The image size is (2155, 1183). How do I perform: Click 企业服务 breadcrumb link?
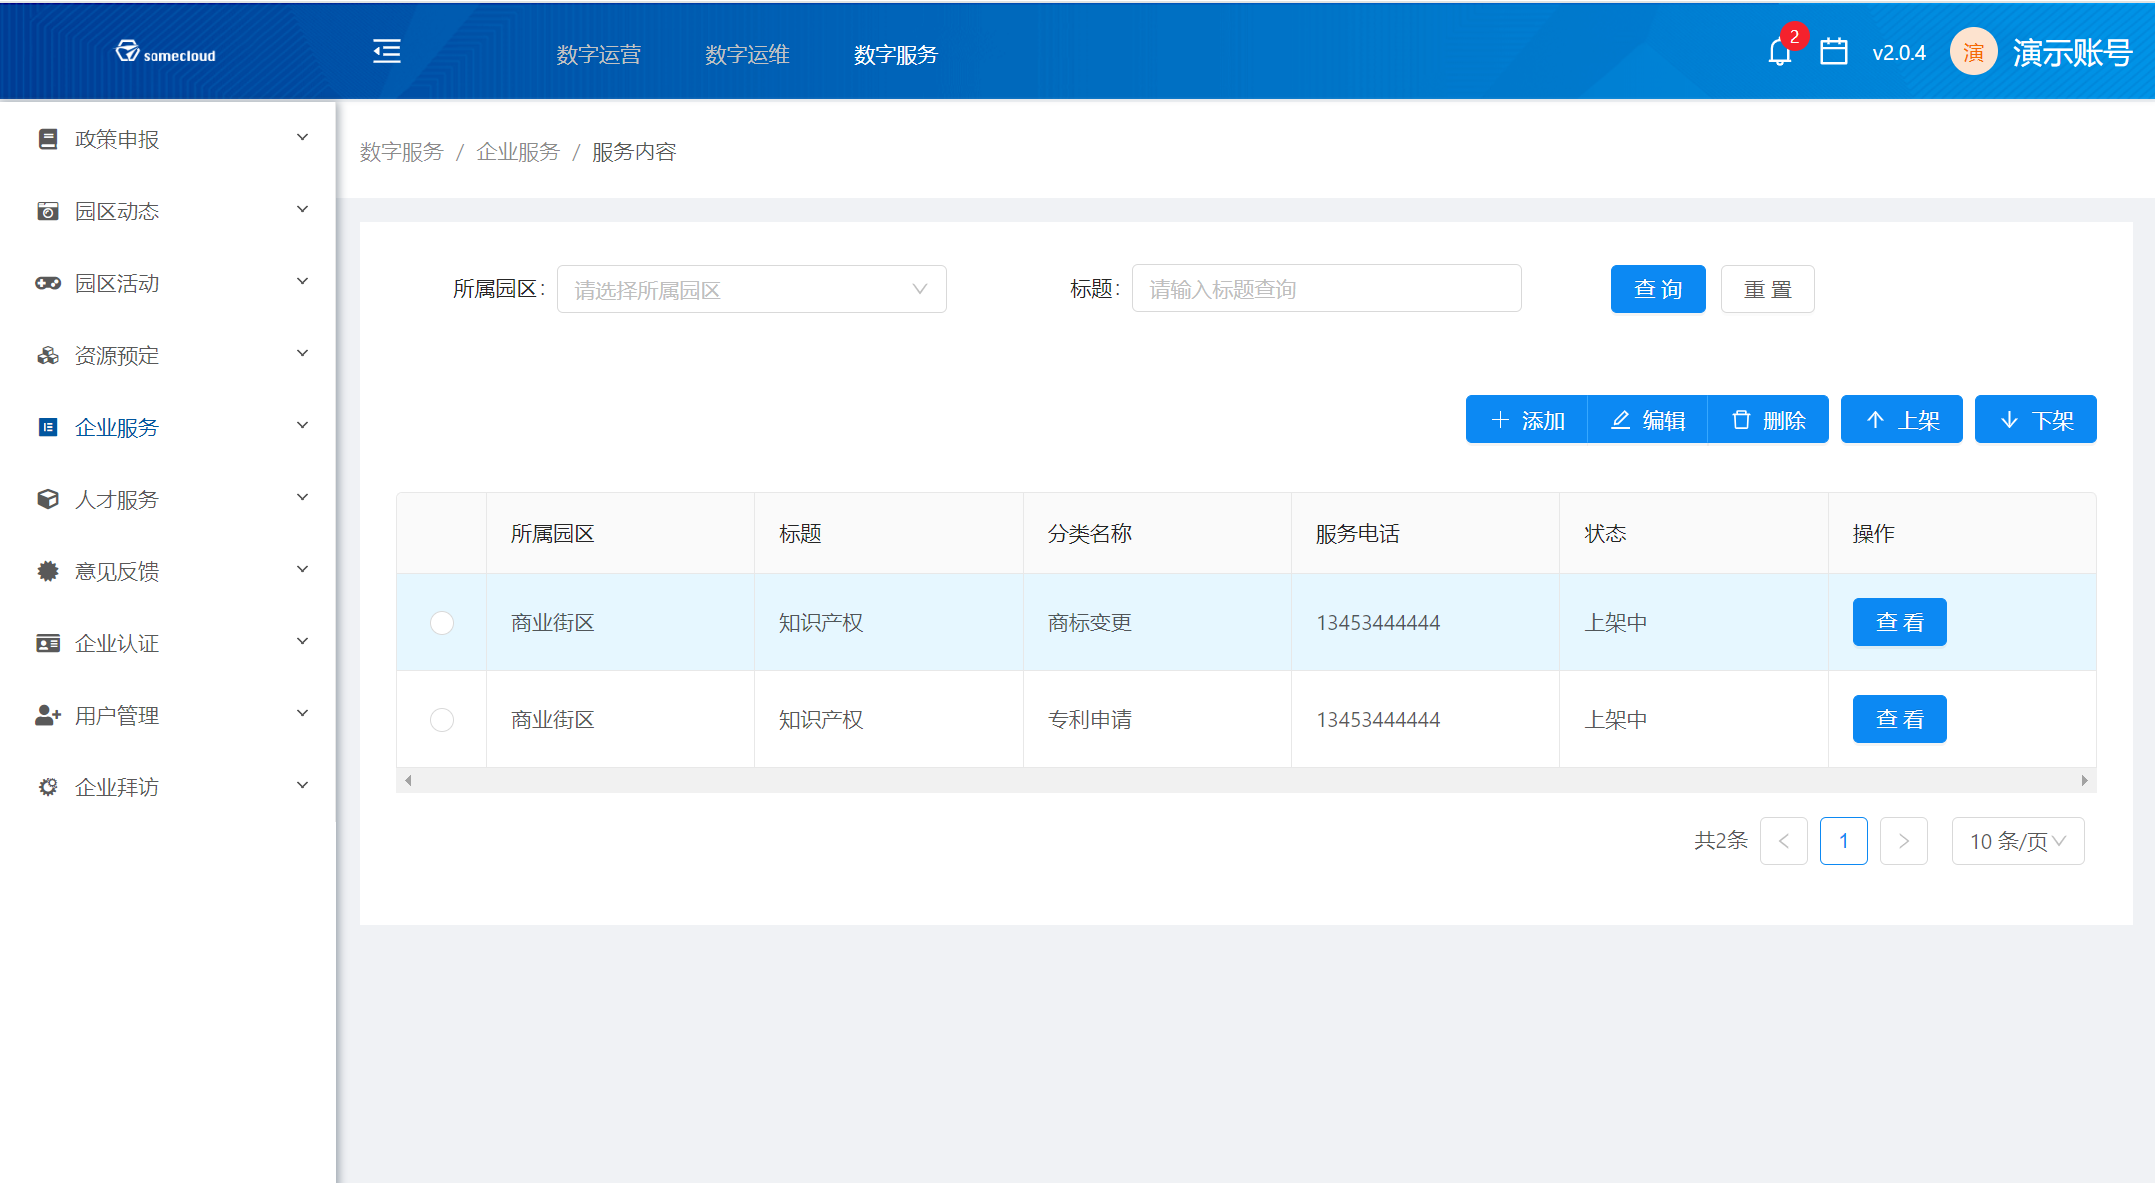point(518,151)
